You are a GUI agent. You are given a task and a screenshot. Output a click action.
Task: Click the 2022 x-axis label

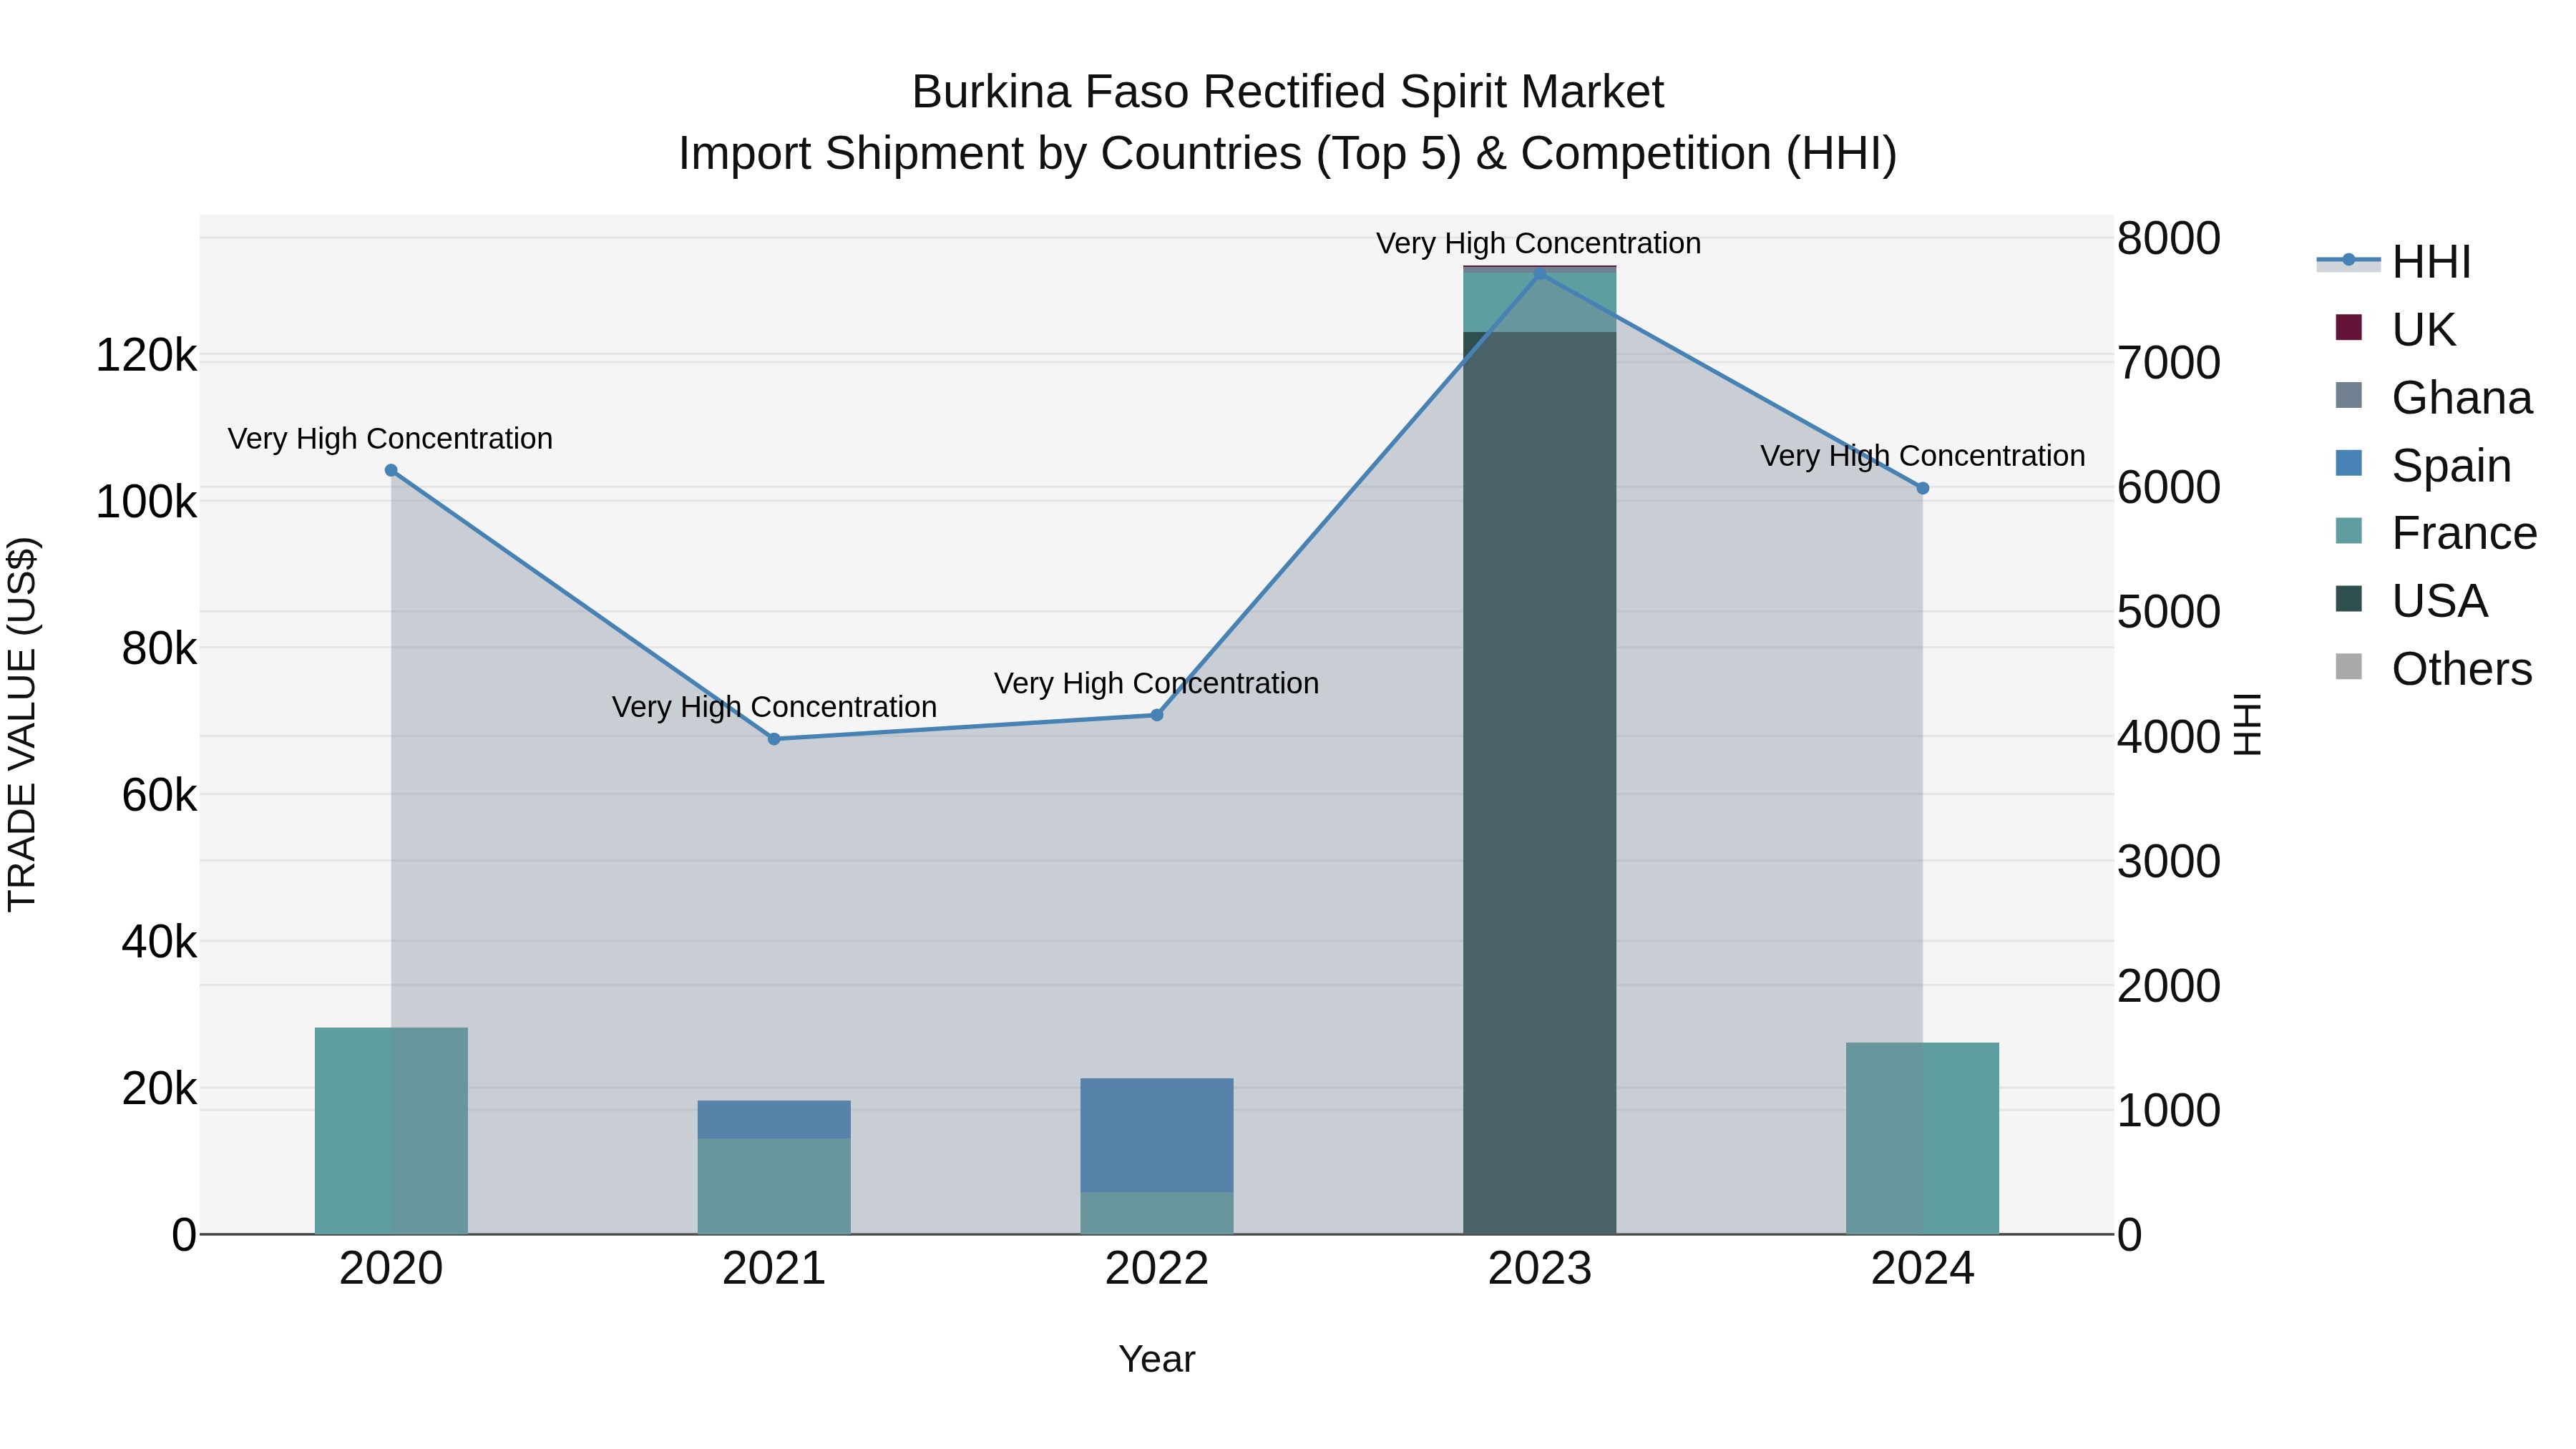click(1157, 1269)
